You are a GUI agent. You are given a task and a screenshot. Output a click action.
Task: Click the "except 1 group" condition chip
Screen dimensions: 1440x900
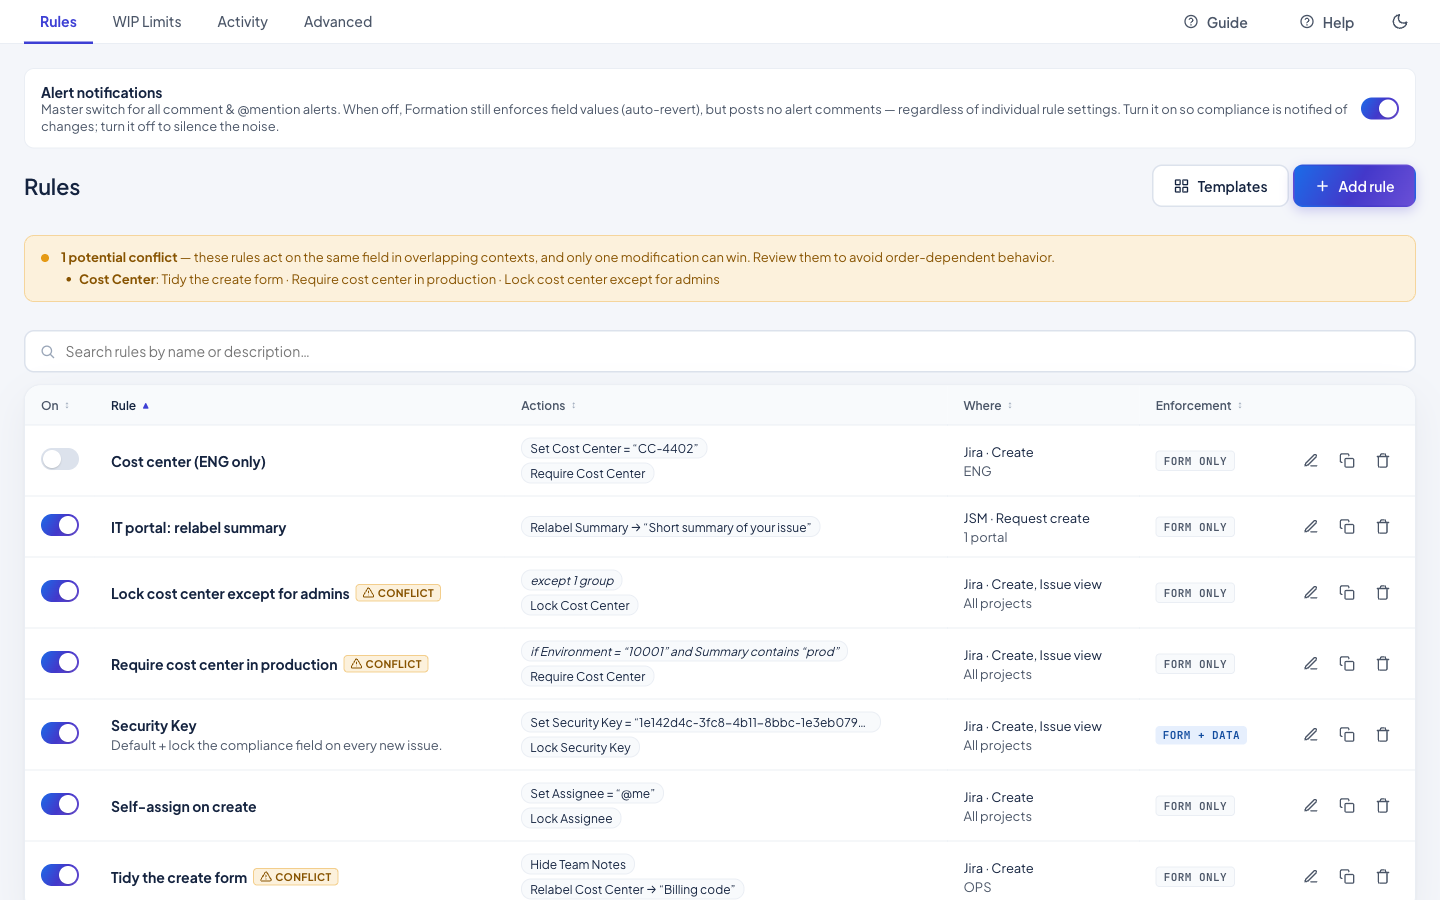(x=572, y=581)
